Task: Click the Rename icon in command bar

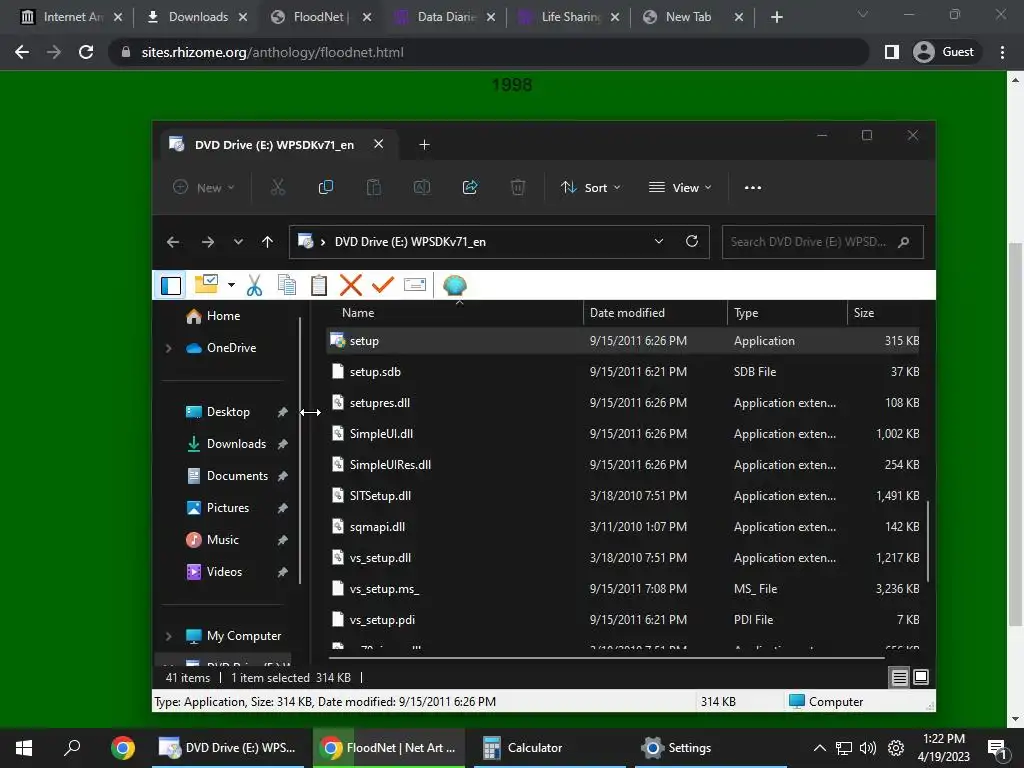Action: pos(422,187)
